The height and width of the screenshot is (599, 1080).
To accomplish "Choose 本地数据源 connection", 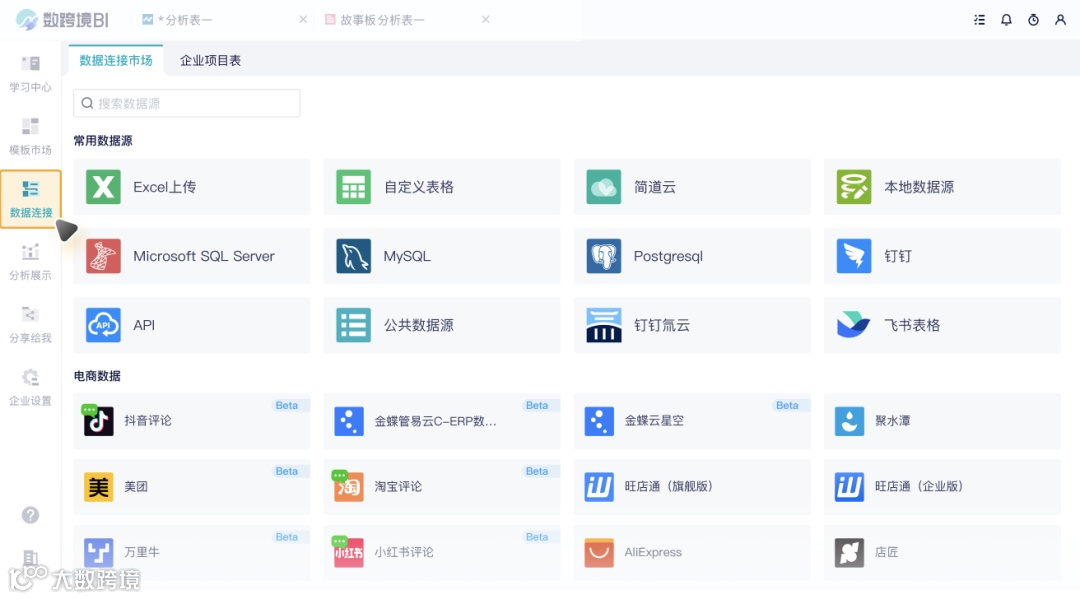I will pos(942,187).
